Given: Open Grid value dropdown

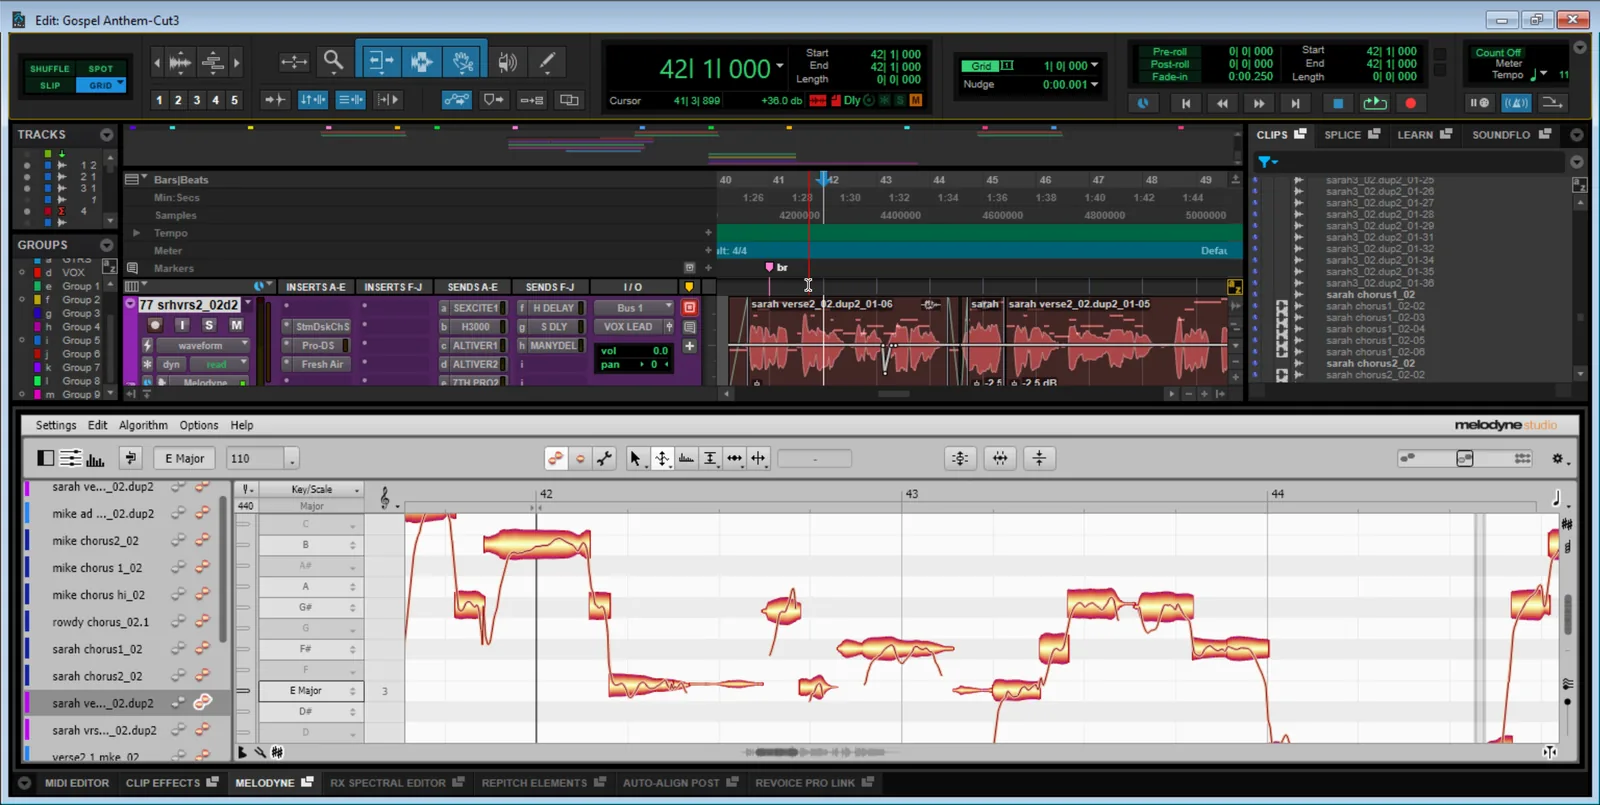Looking at the screenshot, I should (x=1094, y=66).
